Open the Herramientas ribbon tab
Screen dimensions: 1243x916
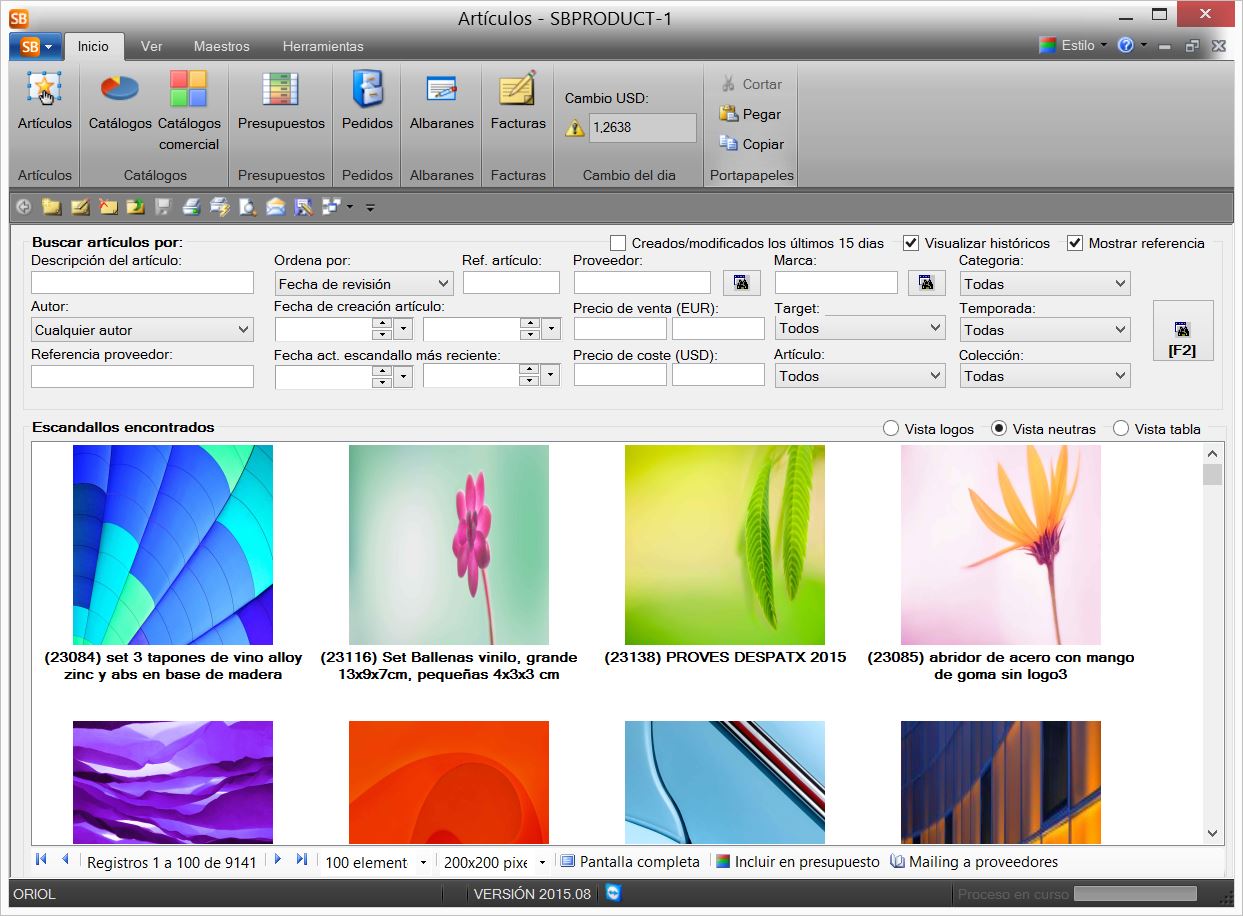pyautogui.click(x=323, y=46)
